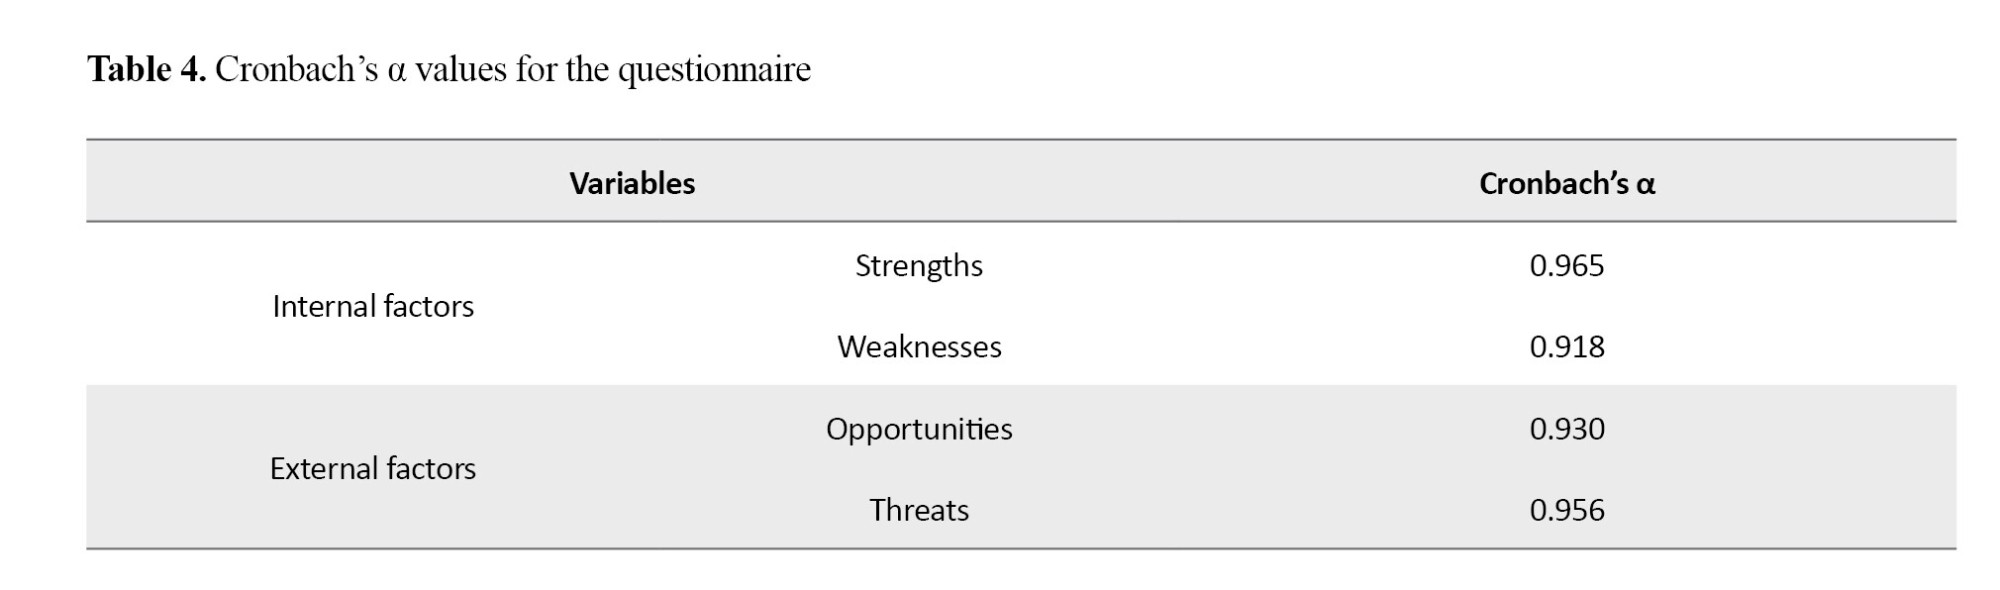The height and width of the screenshot is (590, 2000).
Task: Click the 0.965 value for Strengths
Action: [1566, 265]
